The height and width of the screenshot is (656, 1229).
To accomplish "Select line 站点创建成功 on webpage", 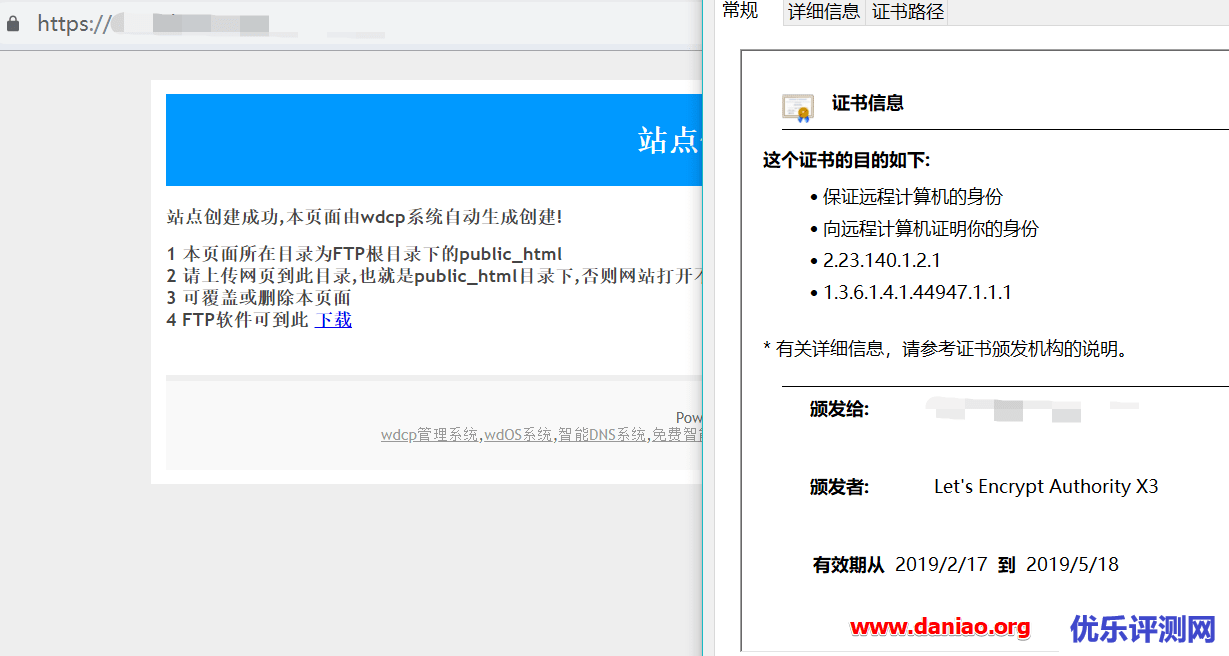I will click(x=364, y=217).
